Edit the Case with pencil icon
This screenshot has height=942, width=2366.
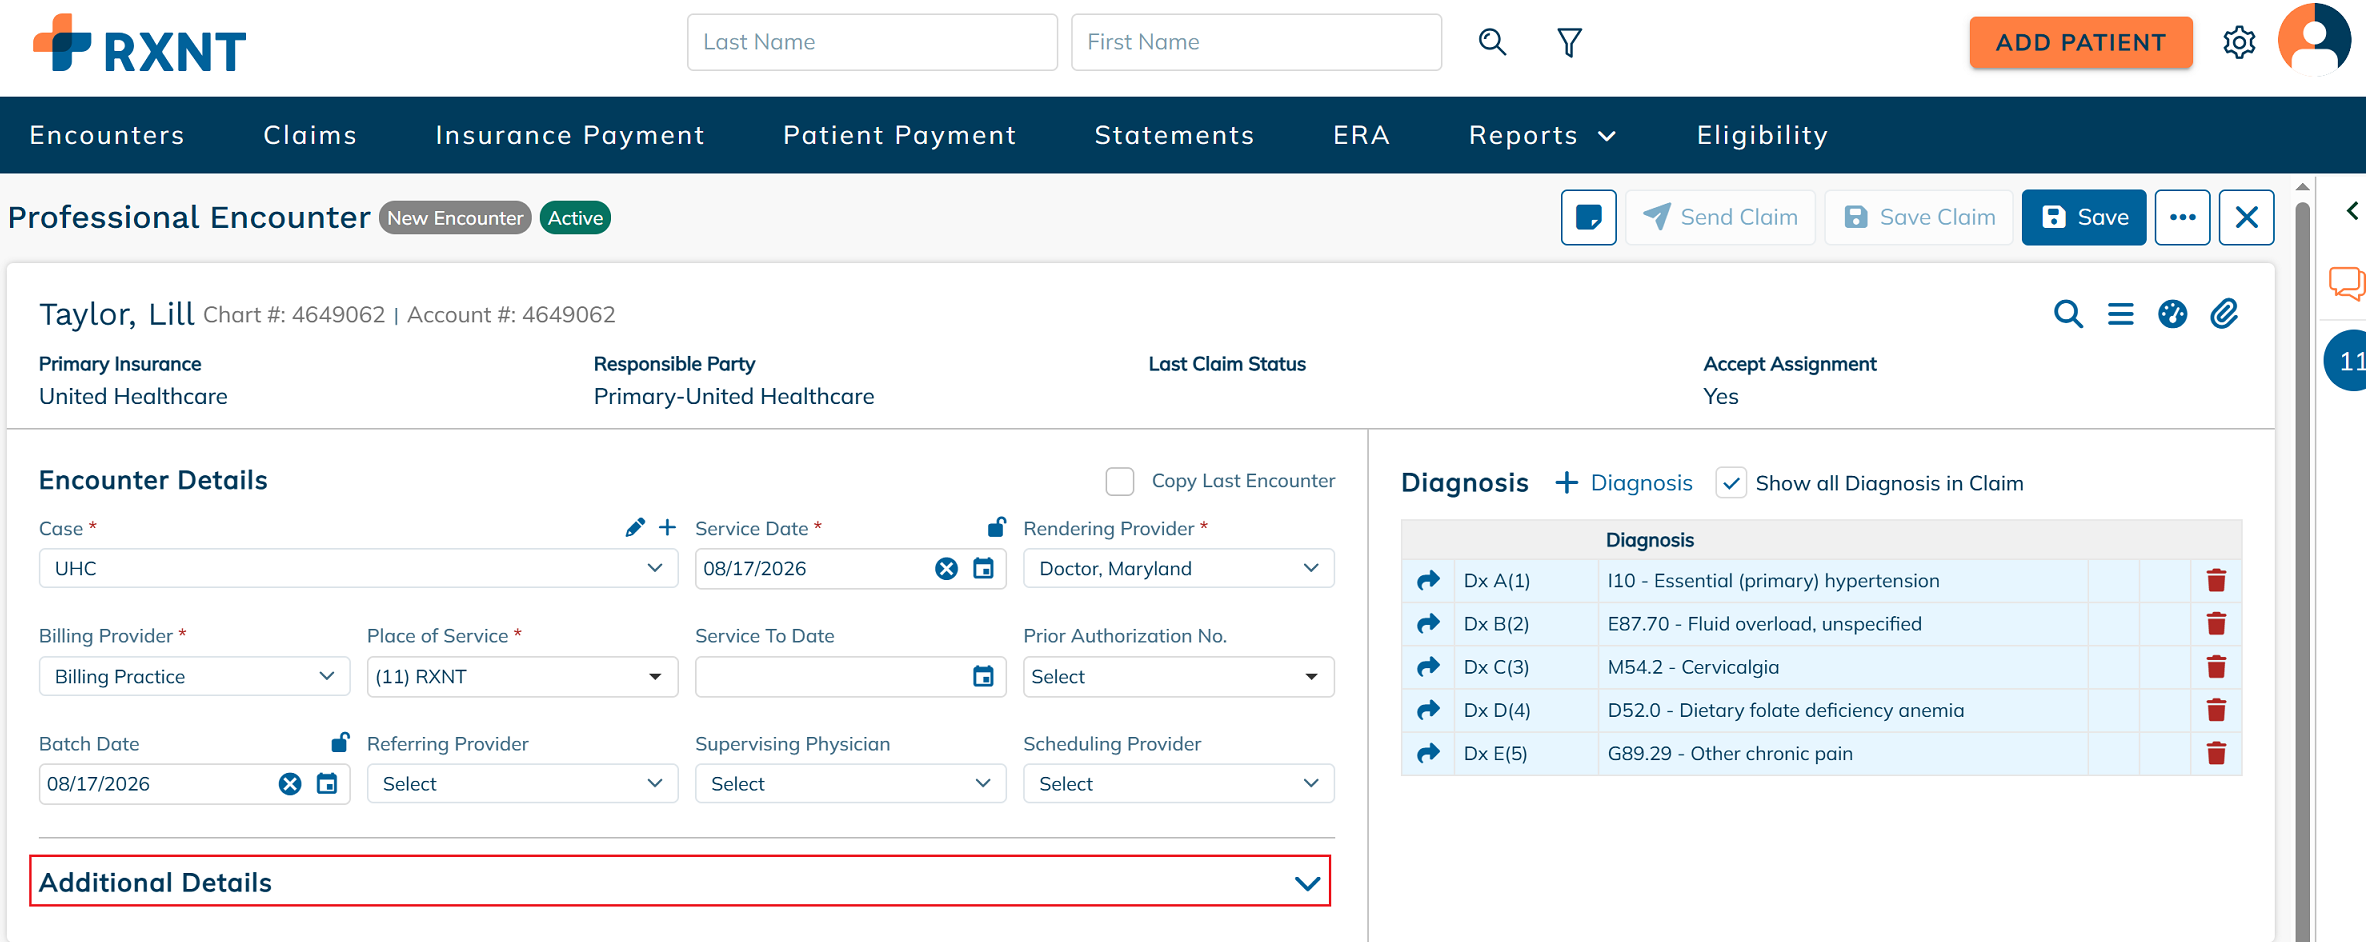coord(635,527)
